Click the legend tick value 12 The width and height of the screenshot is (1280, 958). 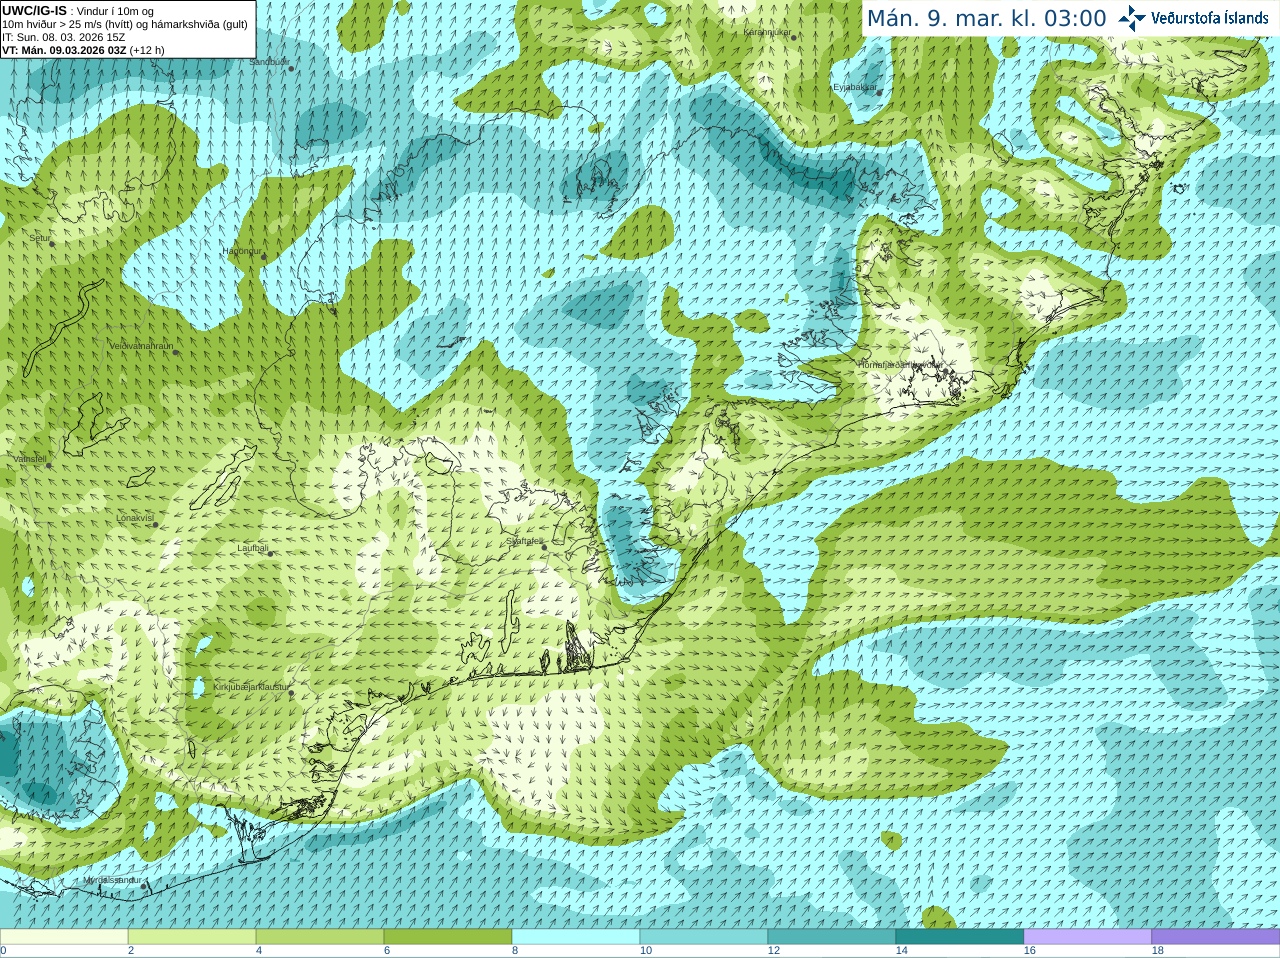tap(774, 951)
